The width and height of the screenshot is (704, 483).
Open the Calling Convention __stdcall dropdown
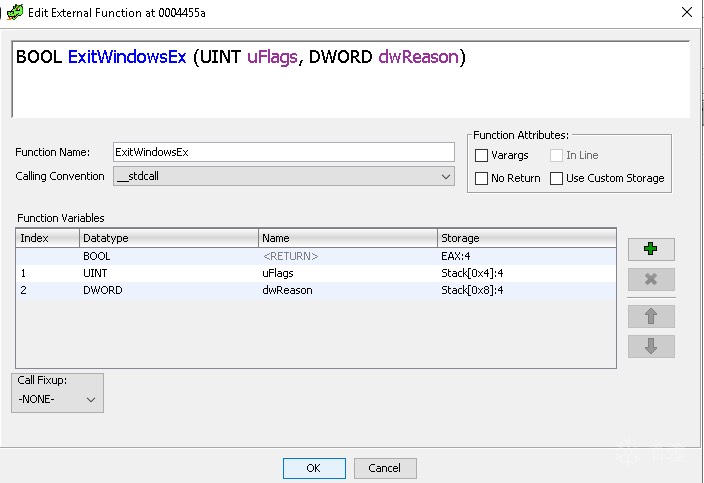(284, 176)
